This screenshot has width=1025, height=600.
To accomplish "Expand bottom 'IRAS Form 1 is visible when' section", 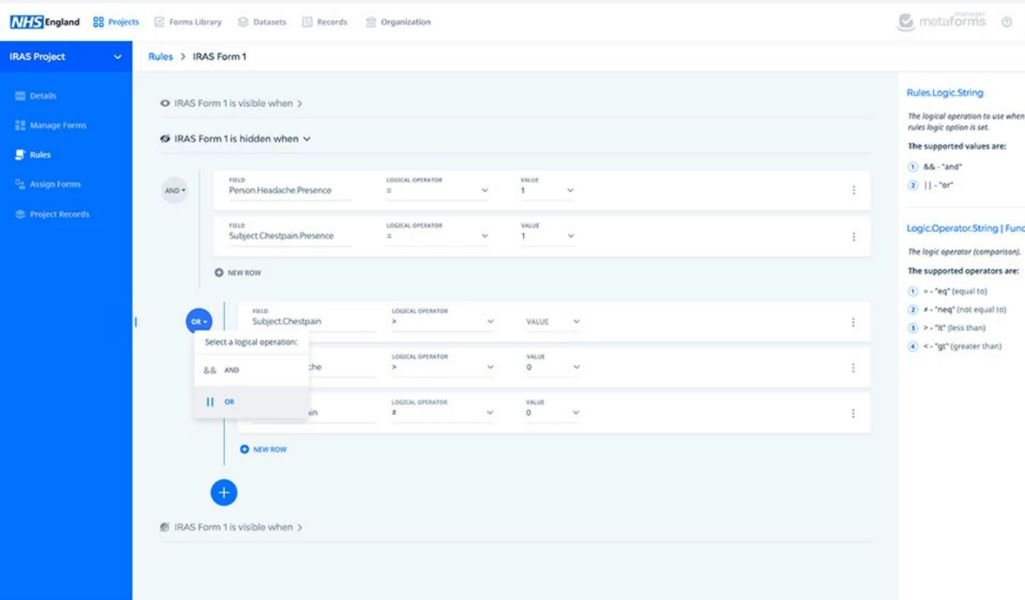I will coord(233,527).
